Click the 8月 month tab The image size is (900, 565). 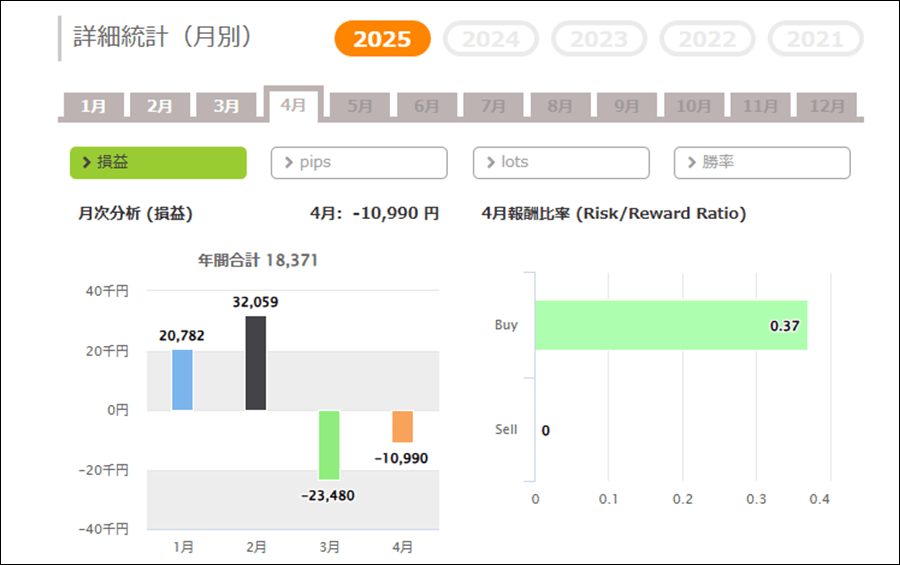pos(560,105)
